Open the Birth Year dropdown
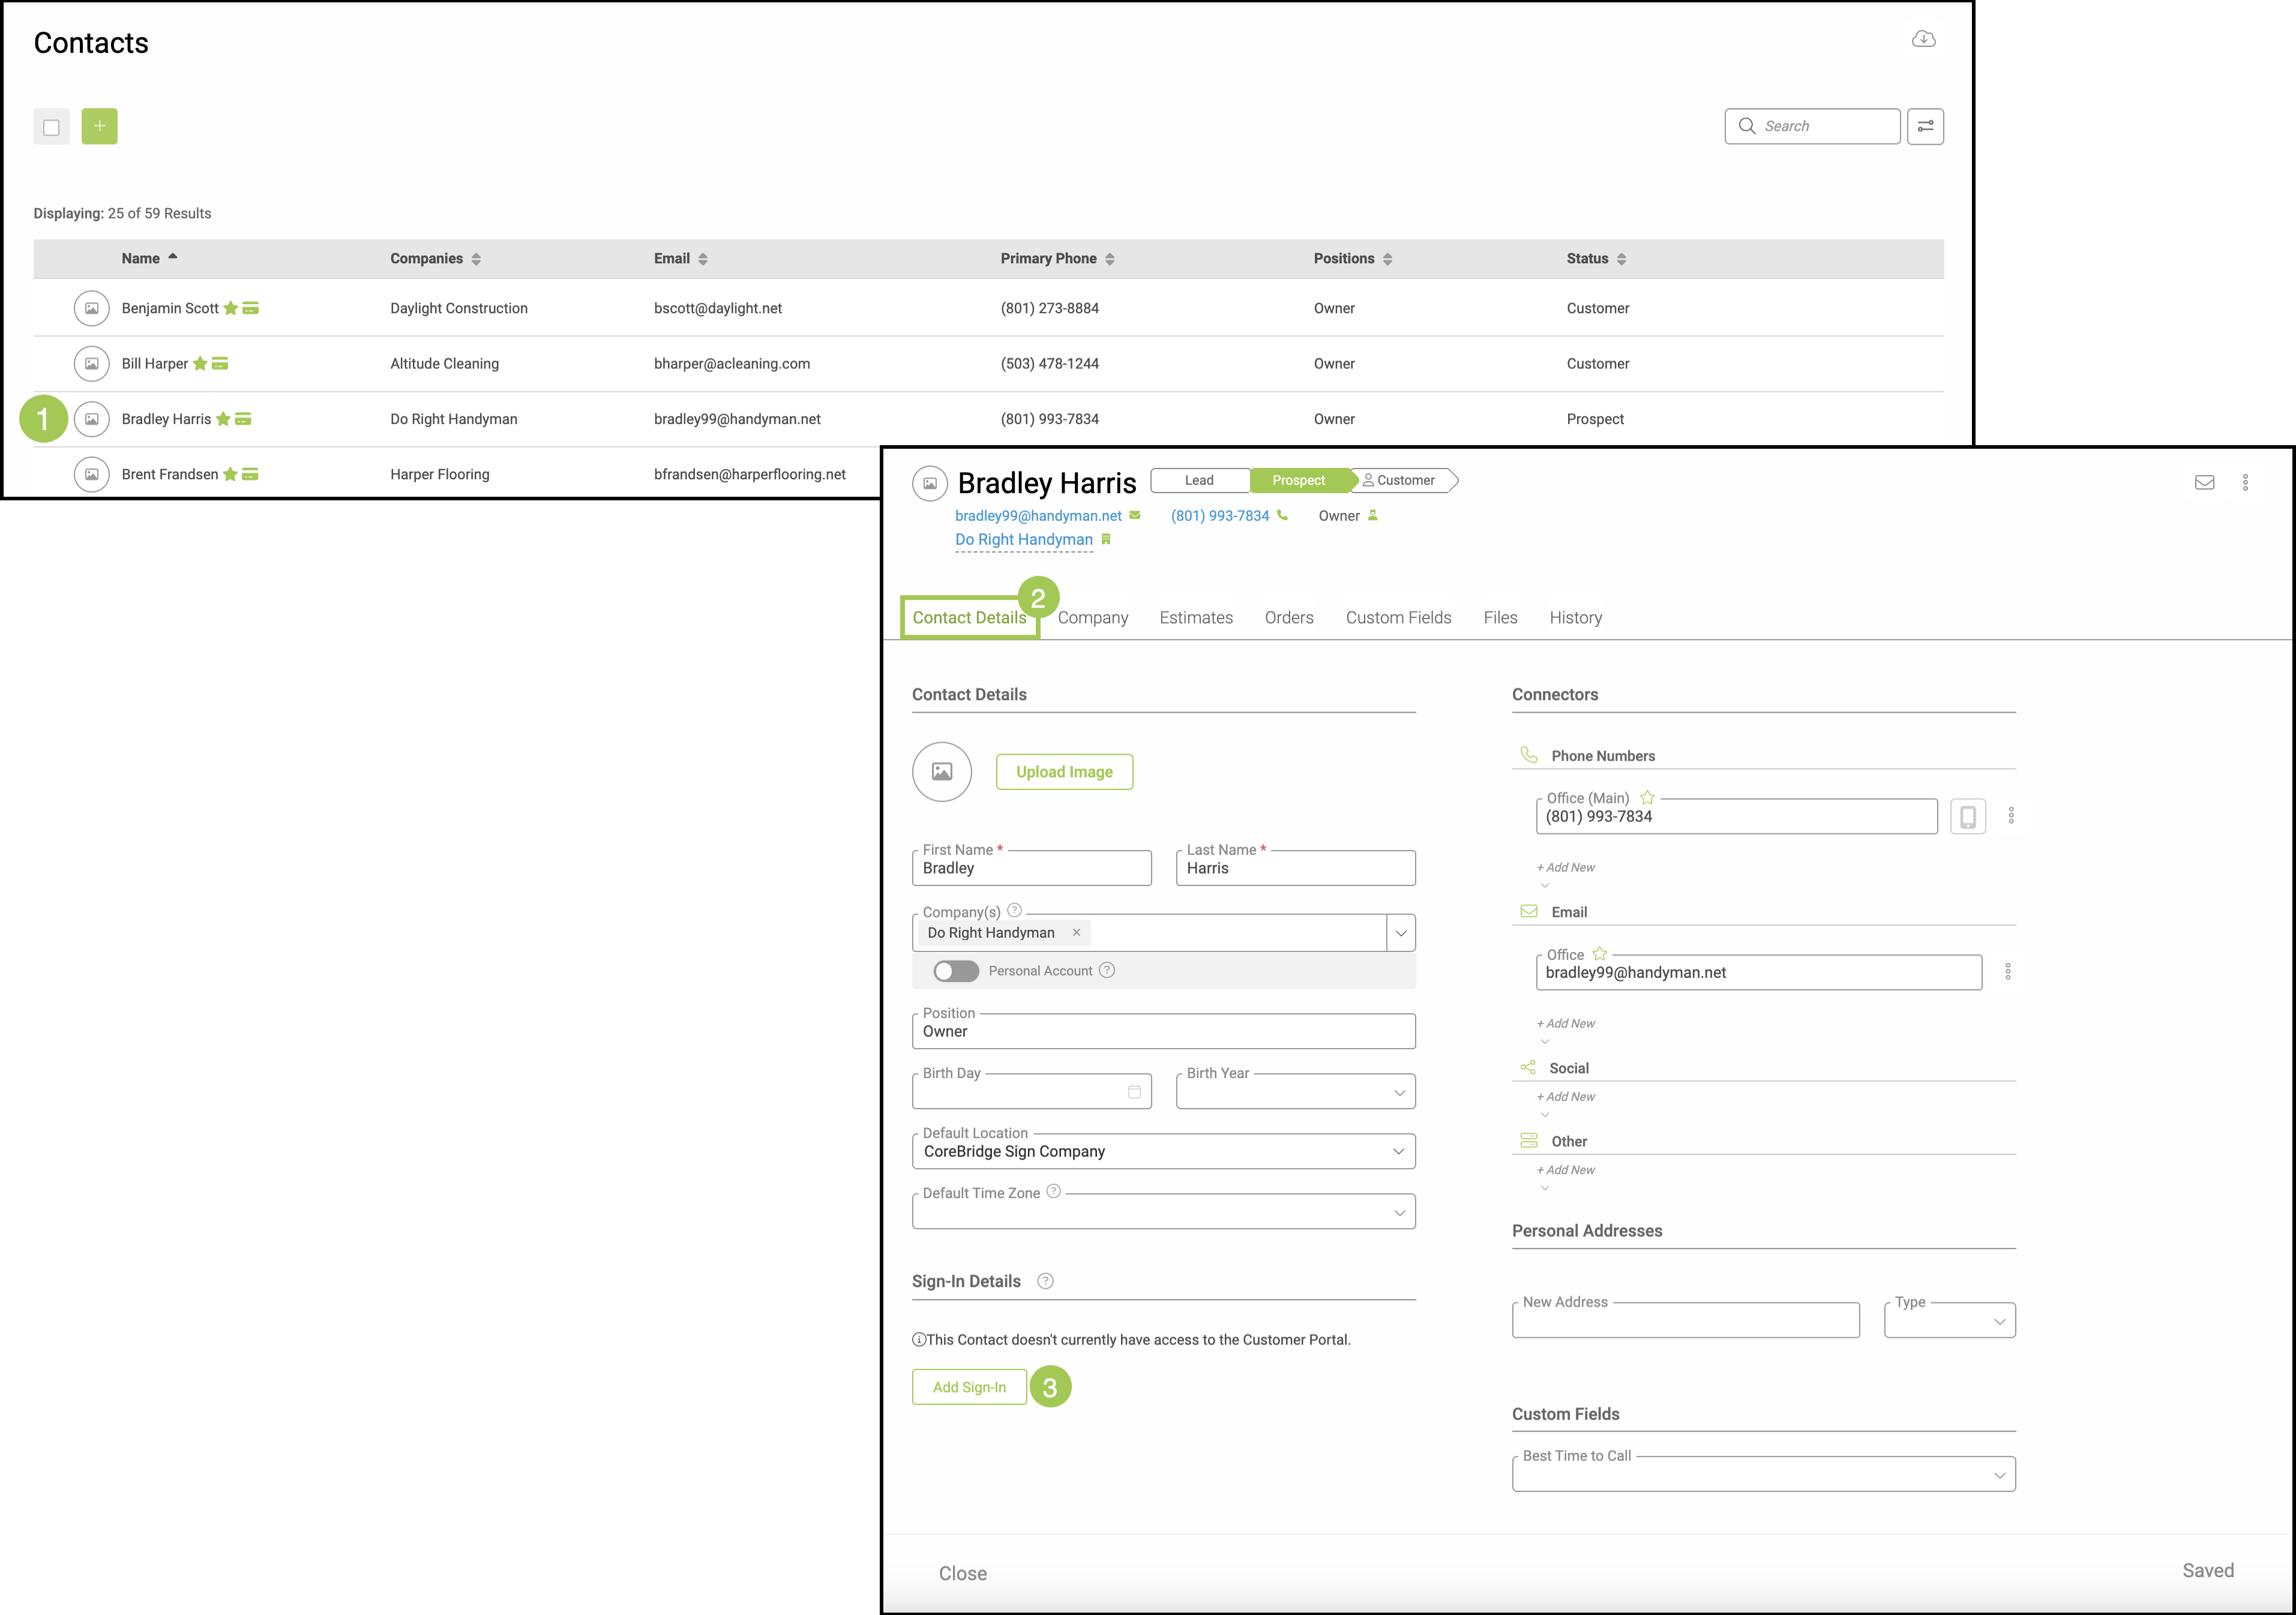Viewport: 2296px width, 1615px height. (x=1398, y=1092)
